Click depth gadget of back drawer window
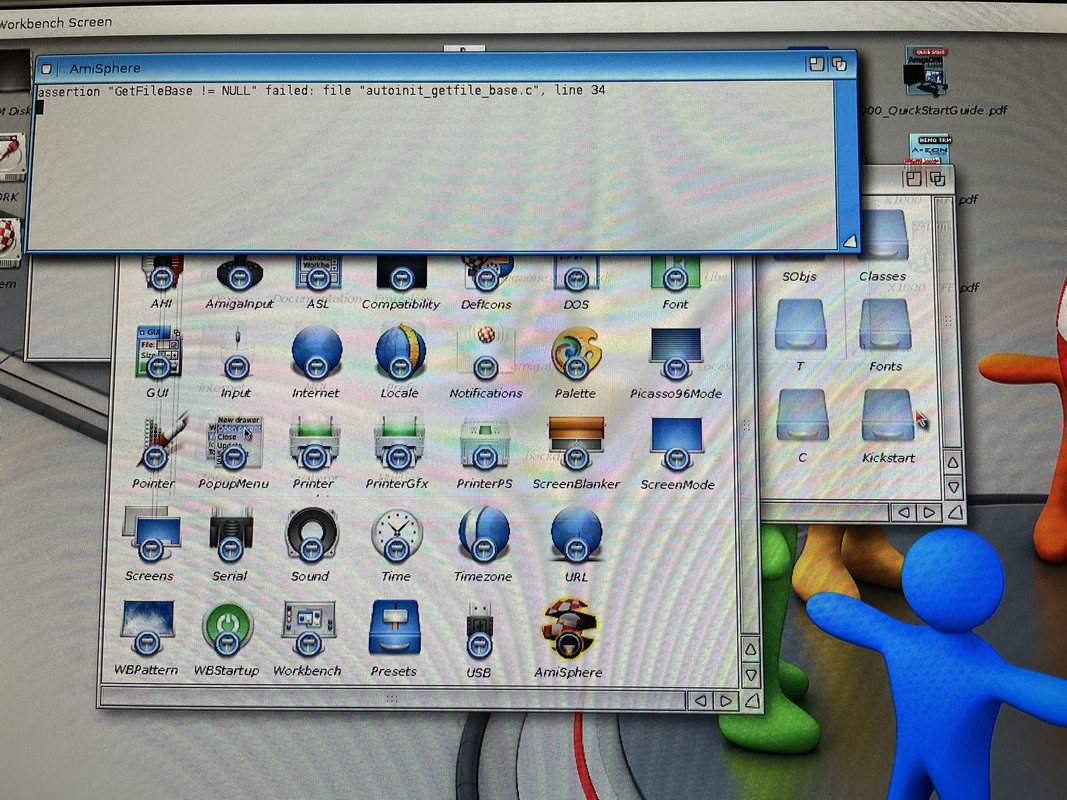Image resolution: width=1067 pixels, height=800 pixels. (x=938, y=179)
